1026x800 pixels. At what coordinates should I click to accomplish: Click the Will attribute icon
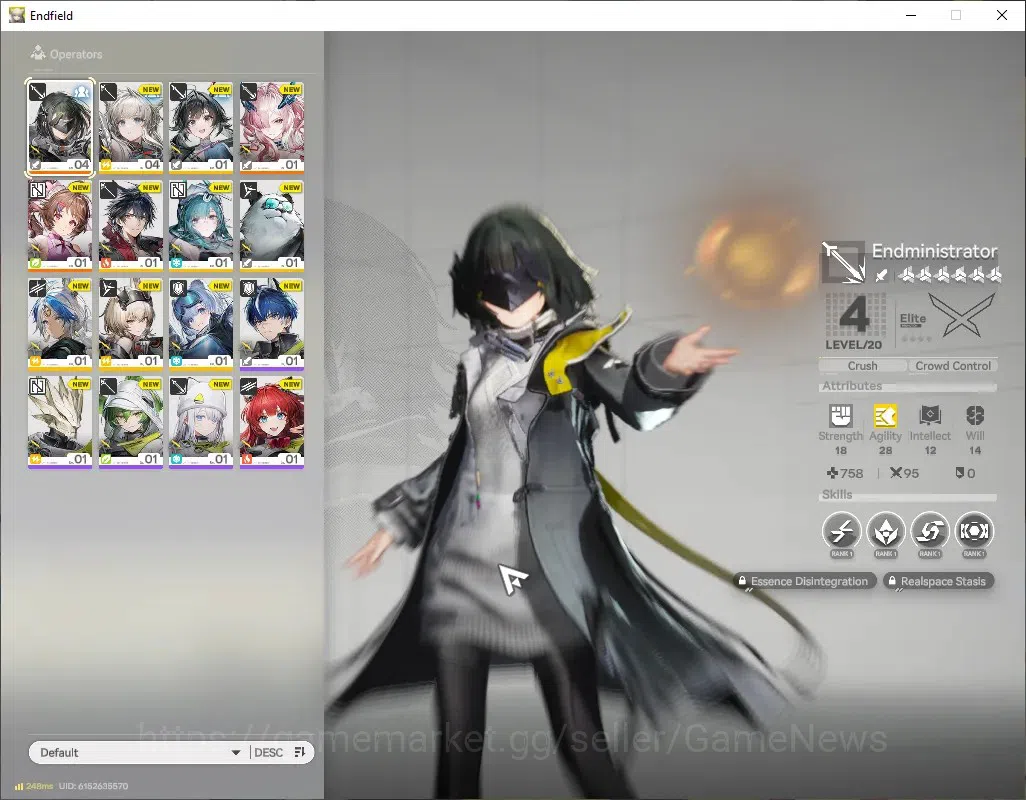[x=974, y=415]
